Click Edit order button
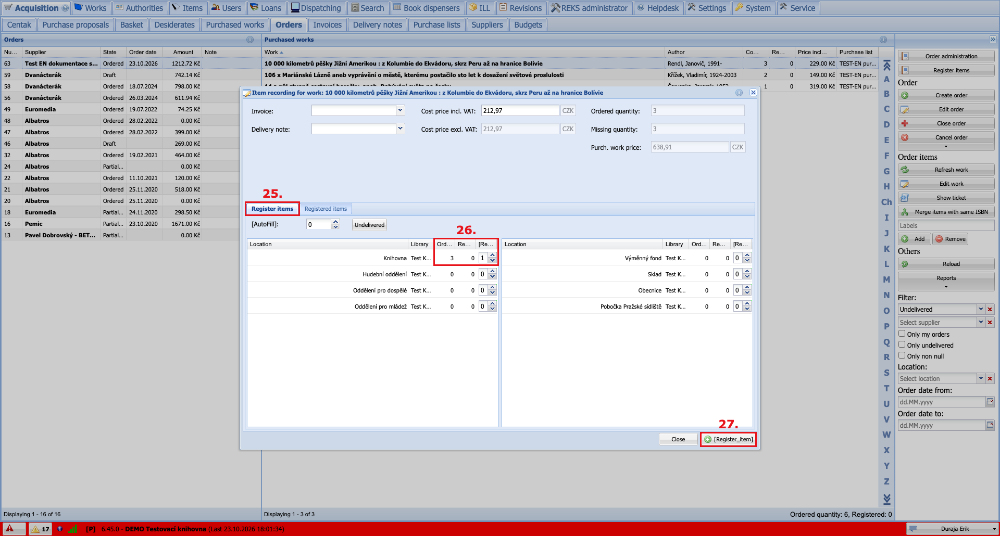 click(946, 109)
